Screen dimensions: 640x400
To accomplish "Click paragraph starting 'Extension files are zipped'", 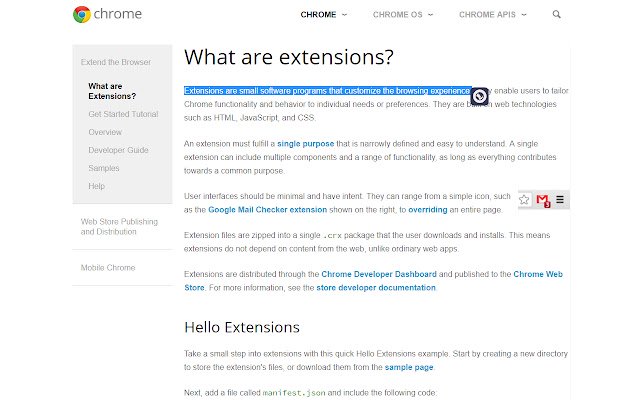I will click(367, 242).
